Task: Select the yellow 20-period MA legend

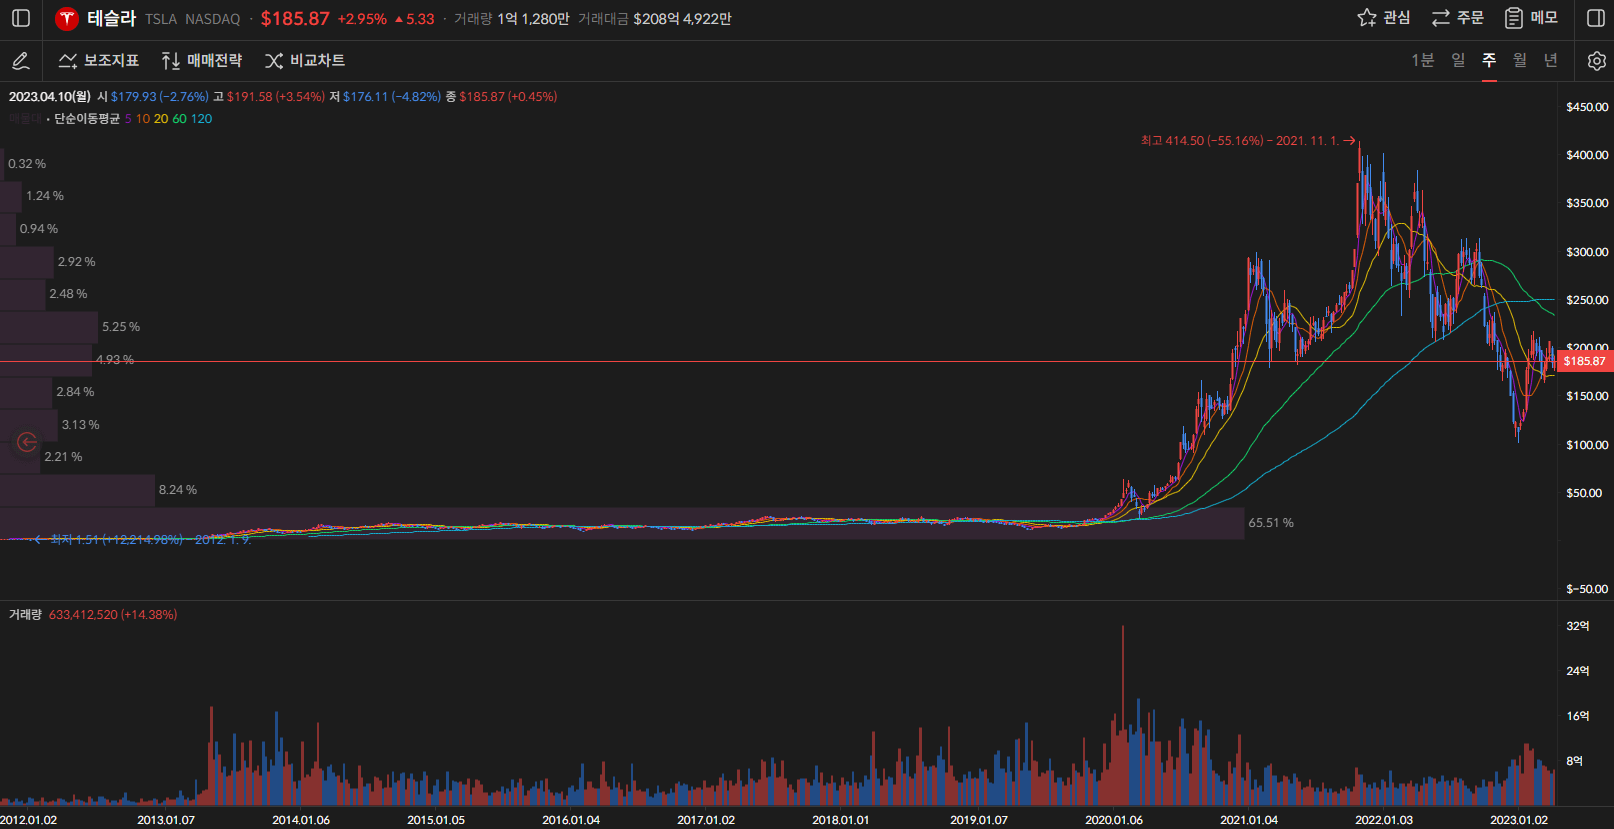Action: [x=161, y=118]
